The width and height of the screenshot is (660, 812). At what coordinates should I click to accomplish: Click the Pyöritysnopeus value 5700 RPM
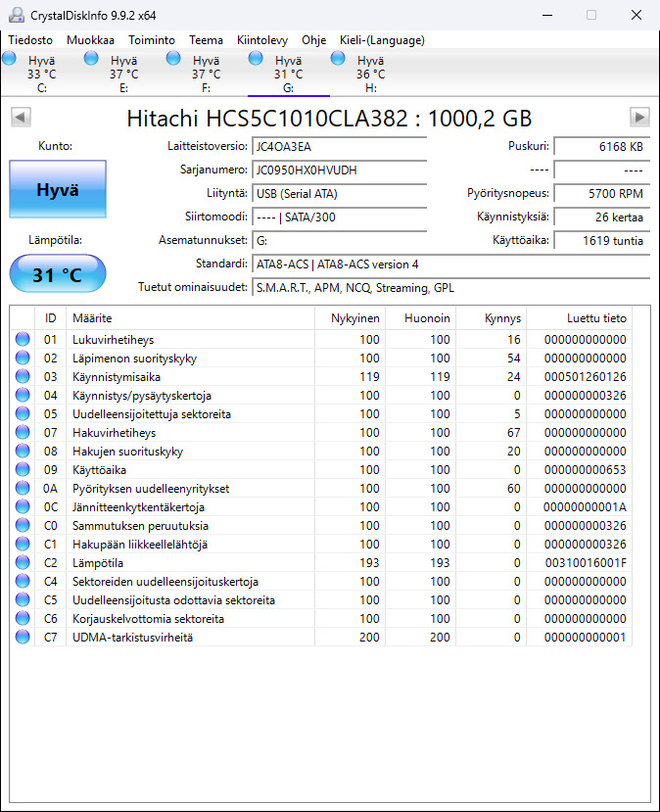(601, 194)
